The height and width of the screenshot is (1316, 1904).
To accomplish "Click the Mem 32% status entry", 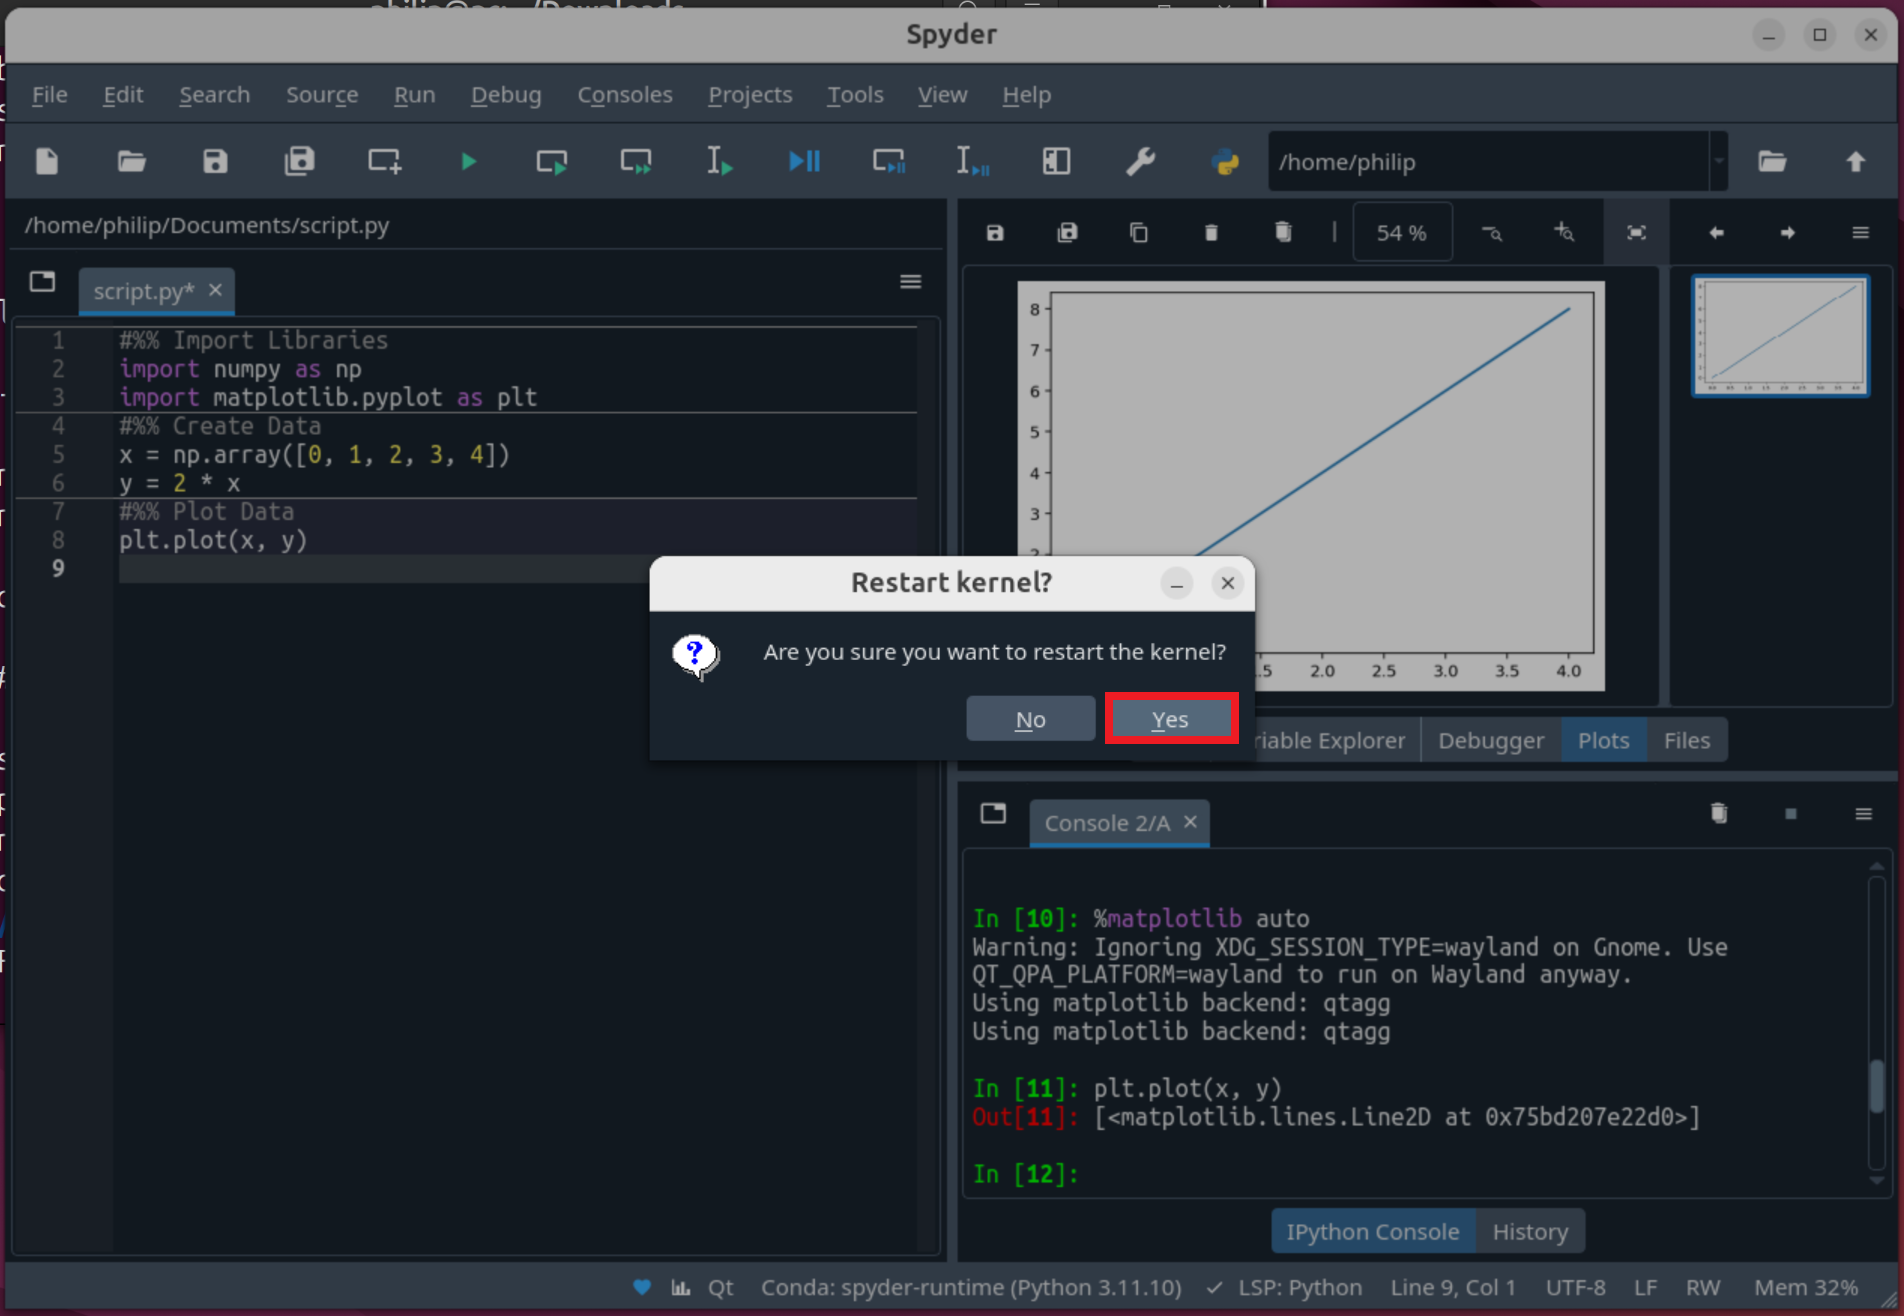I will coord(1805,1288).
